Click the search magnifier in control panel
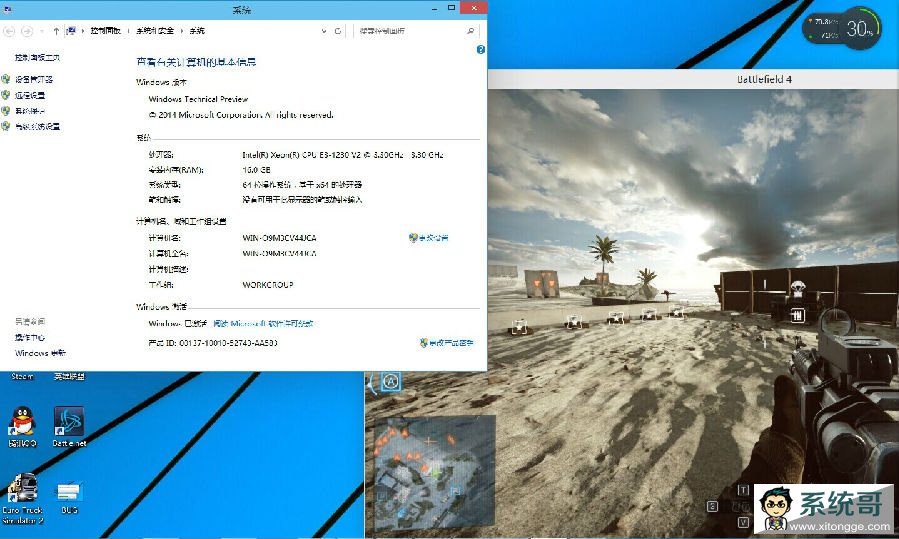The height and width of the screenshot is (539, 899). pyautogui.click(x=471, y=31)
